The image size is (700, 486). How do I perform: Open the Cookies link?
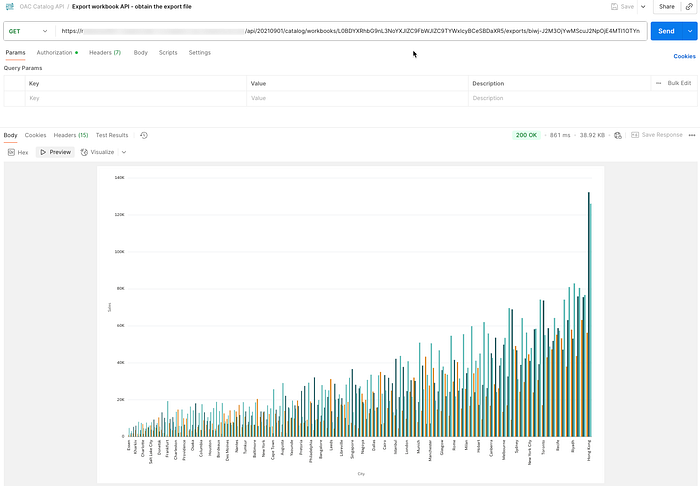(684, 56)
